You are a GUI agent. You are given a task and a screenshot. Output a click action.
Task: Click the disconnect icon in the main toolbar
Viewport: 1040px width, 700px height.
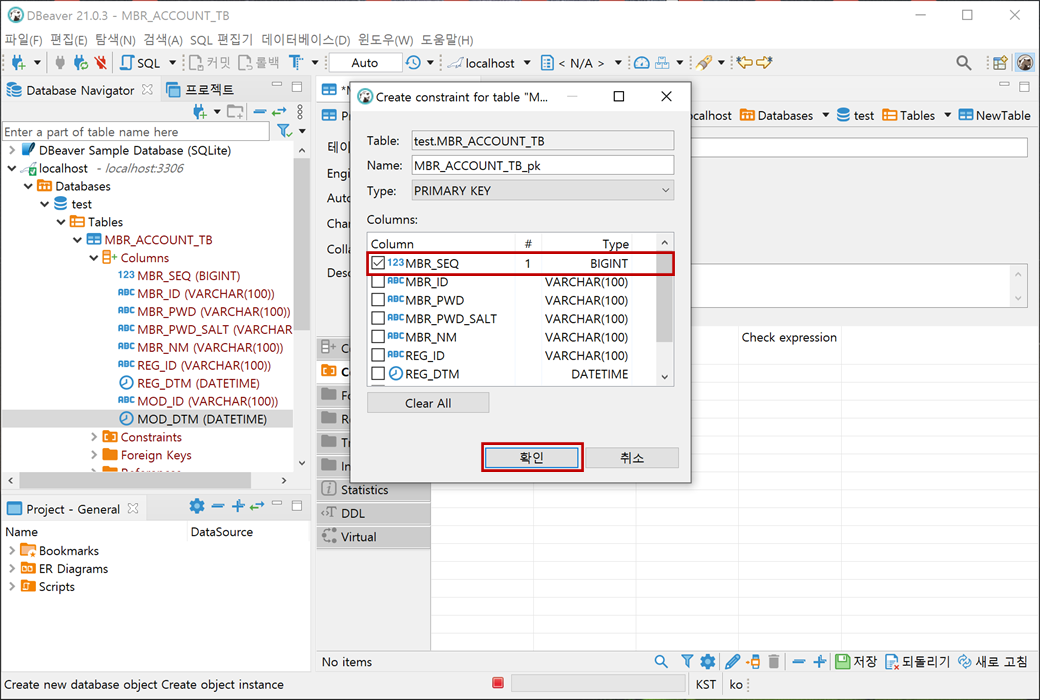pyautogui.click(x=101, y=62)
